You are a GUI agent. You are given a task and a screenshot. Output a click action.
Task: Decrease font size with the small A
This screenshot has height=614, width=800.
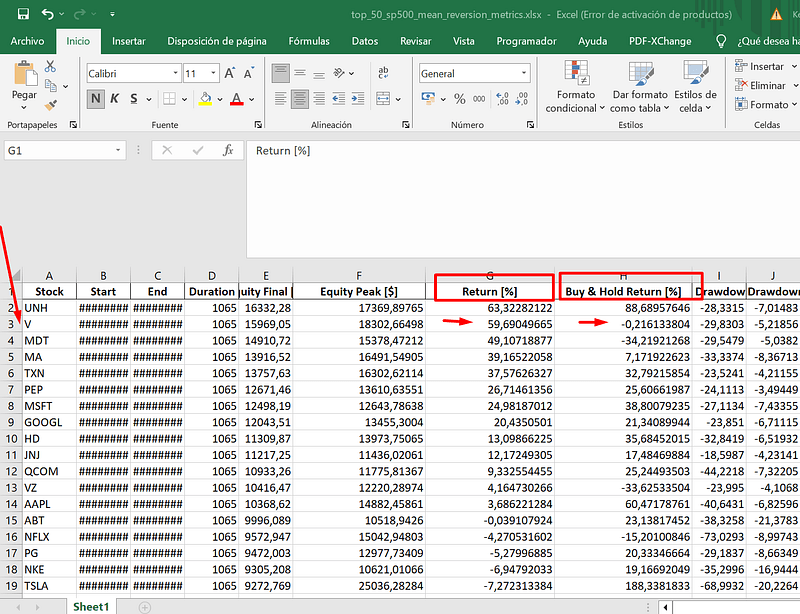(x=248, y=73)
